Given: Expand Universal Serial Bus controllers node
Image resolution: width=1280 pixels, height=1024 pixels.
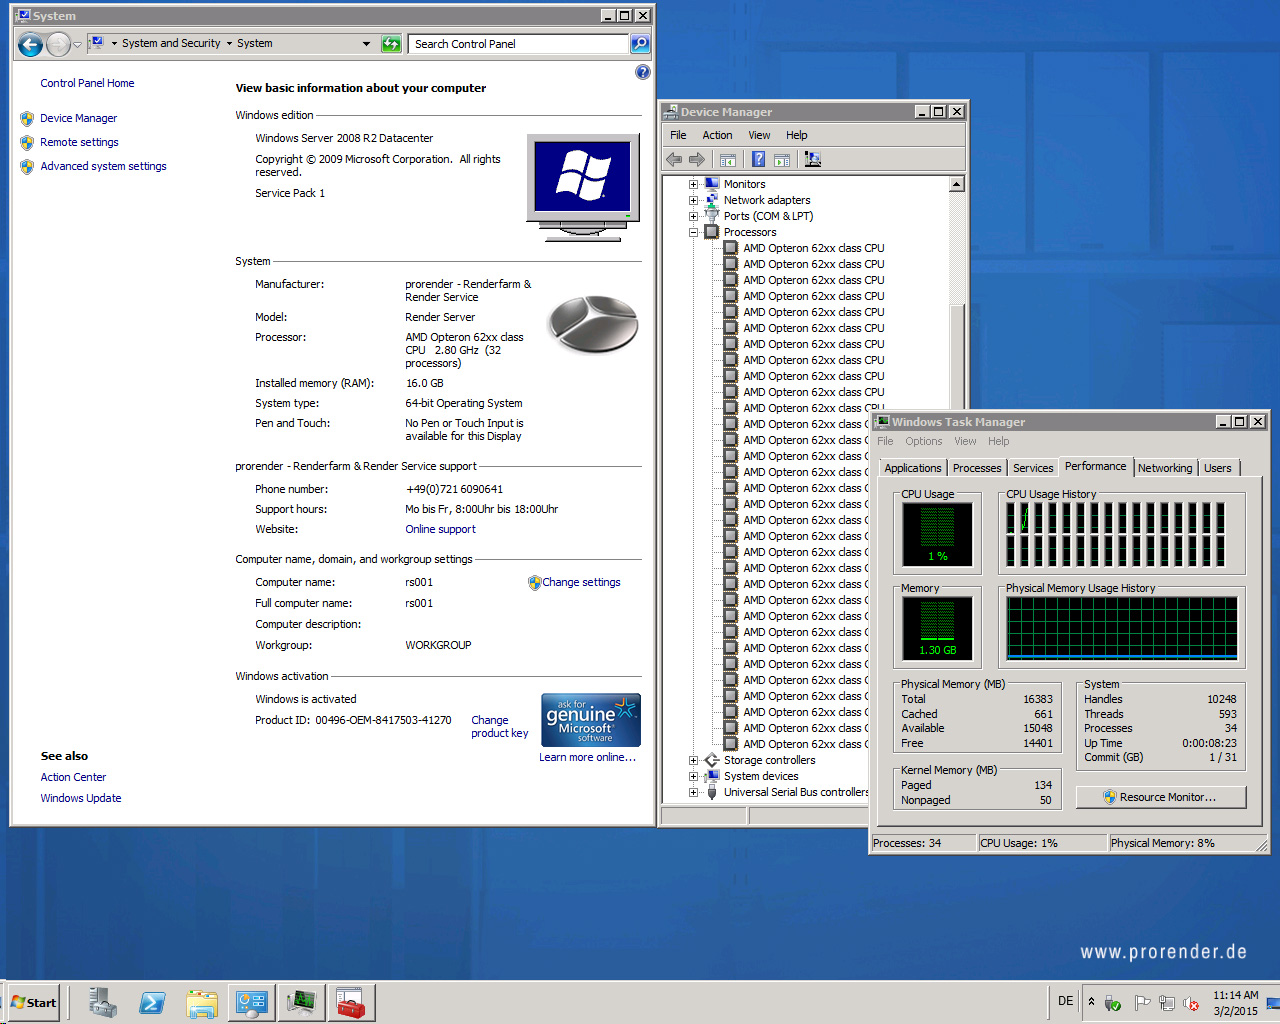Looking at the screenshot, I should (693, 792).
